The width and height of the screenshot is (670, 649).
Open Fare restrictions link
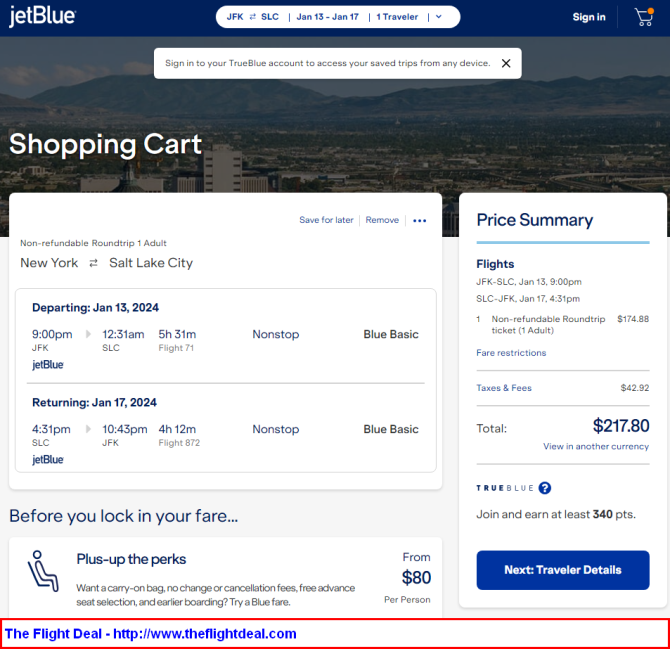pyautogui.click(x=511, y=353)
